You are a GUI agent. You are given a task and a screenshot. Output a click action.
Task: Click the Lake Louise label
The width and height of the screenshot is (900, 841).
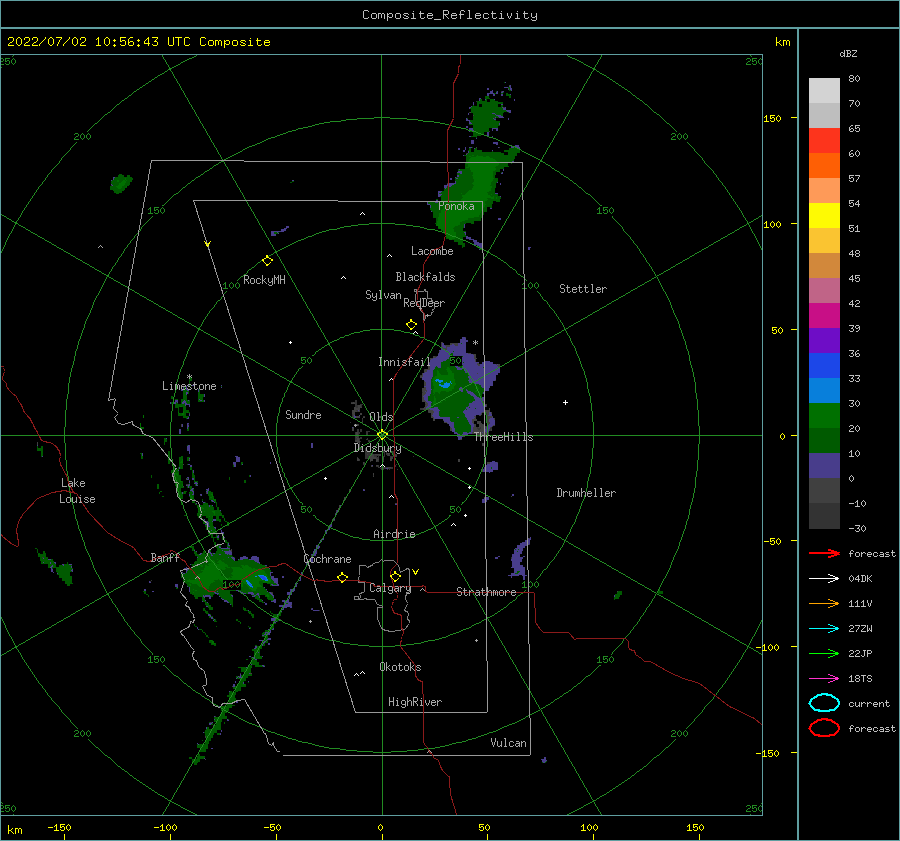pyautogui.click(x=77, y=491)
